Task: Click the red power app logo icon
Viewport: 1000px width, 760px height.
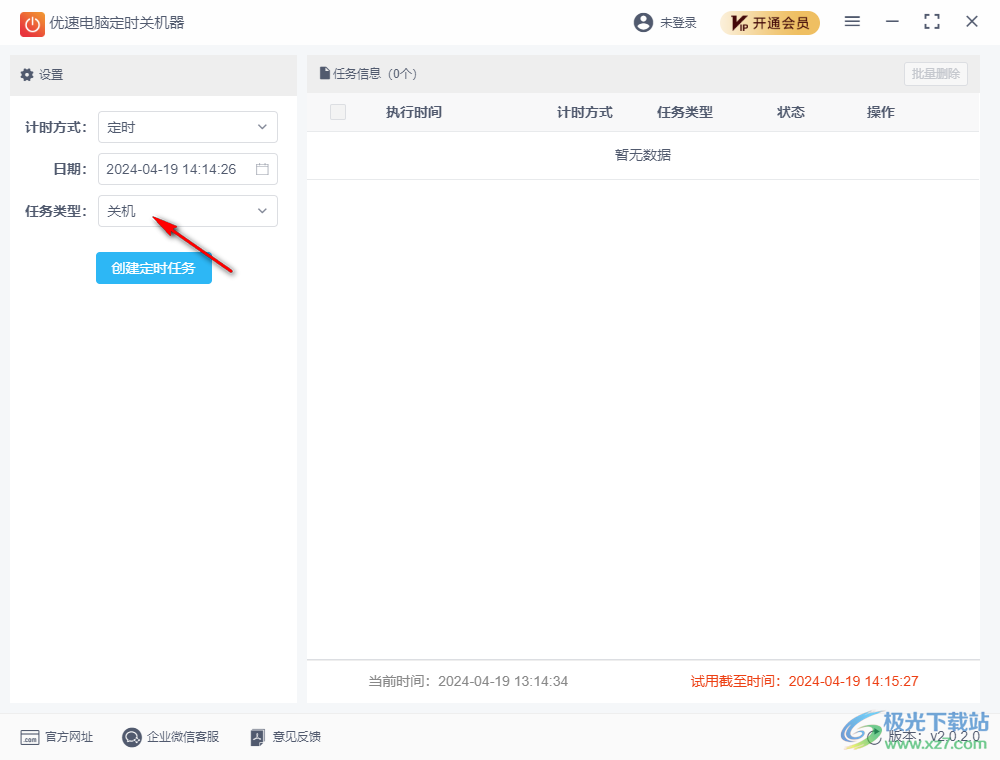Action: 32,23
